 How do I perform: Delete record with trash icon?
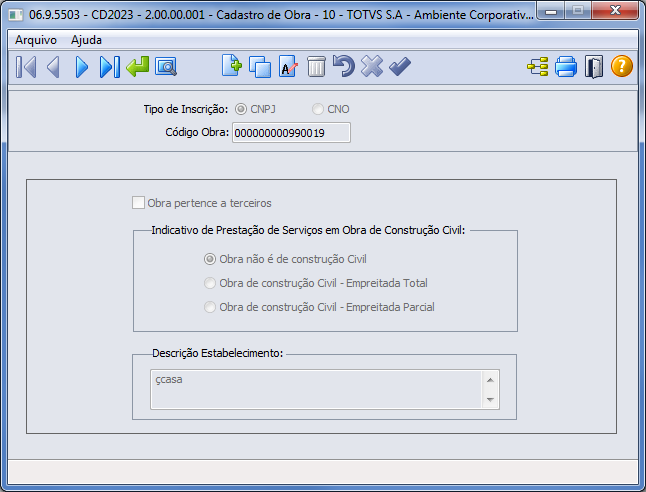pyautogui.click(x=316, y=67)
